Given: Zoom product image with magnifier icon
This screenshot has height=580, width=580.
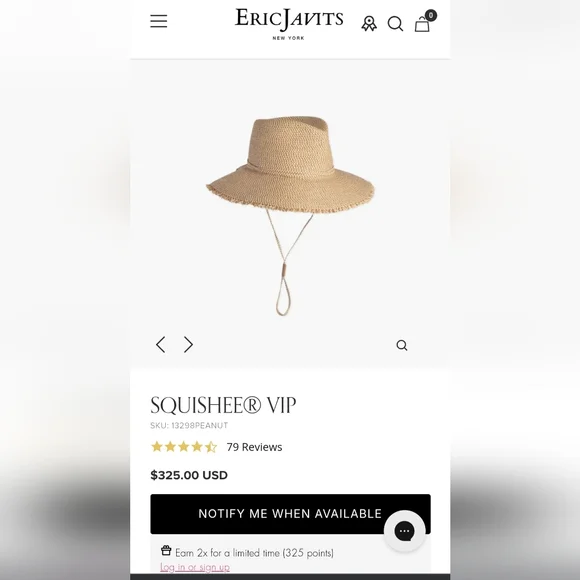Looking at the screenshot, I should click(x=402, y=345).
